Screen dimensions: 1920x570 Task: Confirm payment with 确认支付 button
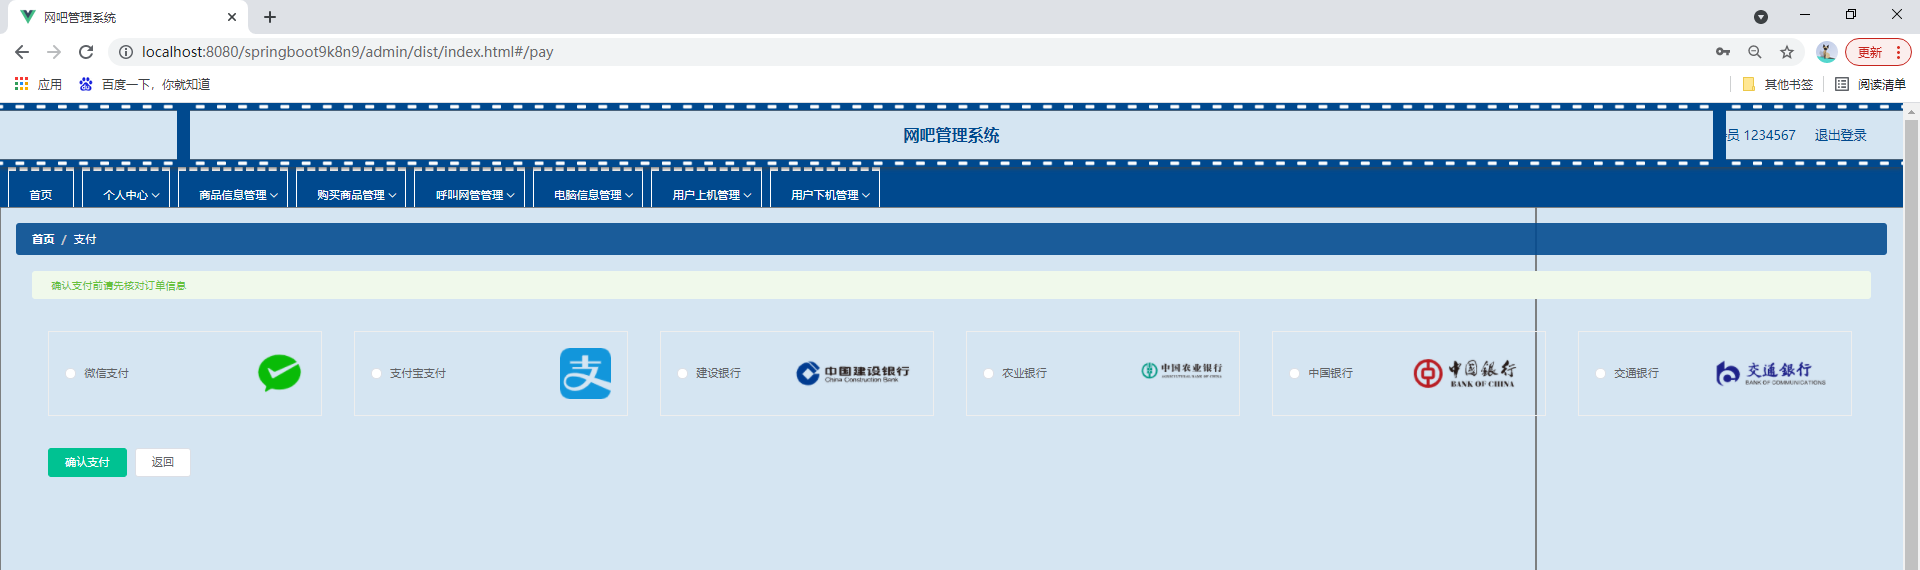tap(87, 462)
